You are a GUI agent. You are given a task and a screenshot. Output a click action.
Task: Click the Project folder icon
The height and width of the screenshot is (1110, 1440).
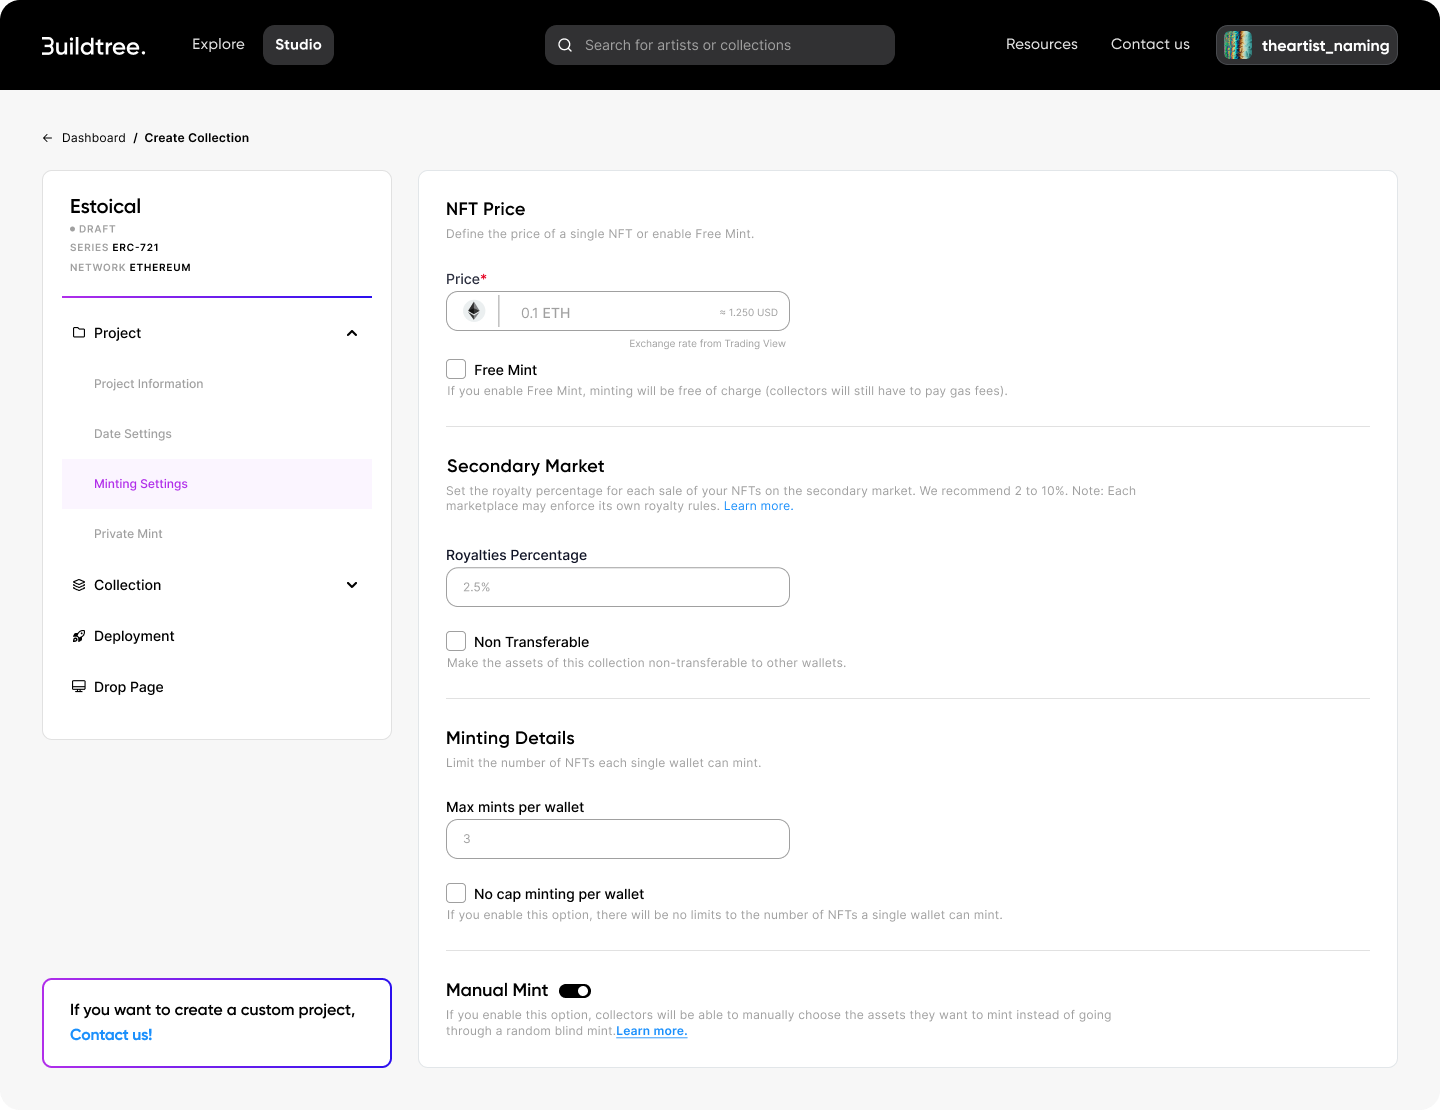click(x=79, y=333)
